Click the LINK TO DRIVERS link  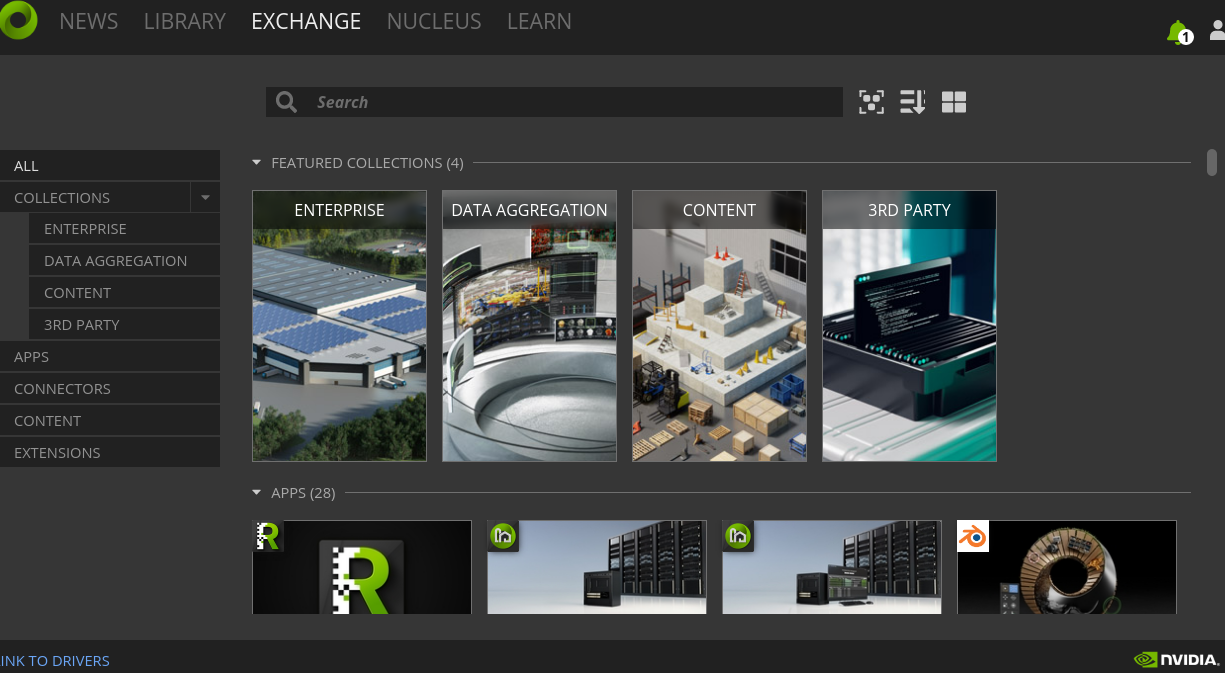pyautogui.click(x=55, y=661)
